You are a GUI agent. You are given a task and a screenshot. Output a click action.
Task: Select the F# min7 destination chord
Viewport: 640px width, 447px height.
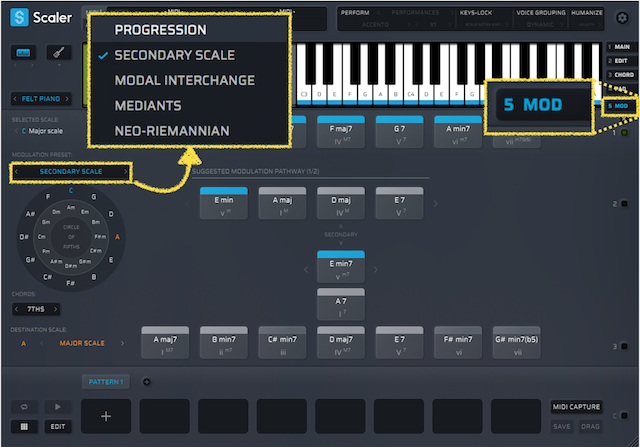[x=458, y=342]
